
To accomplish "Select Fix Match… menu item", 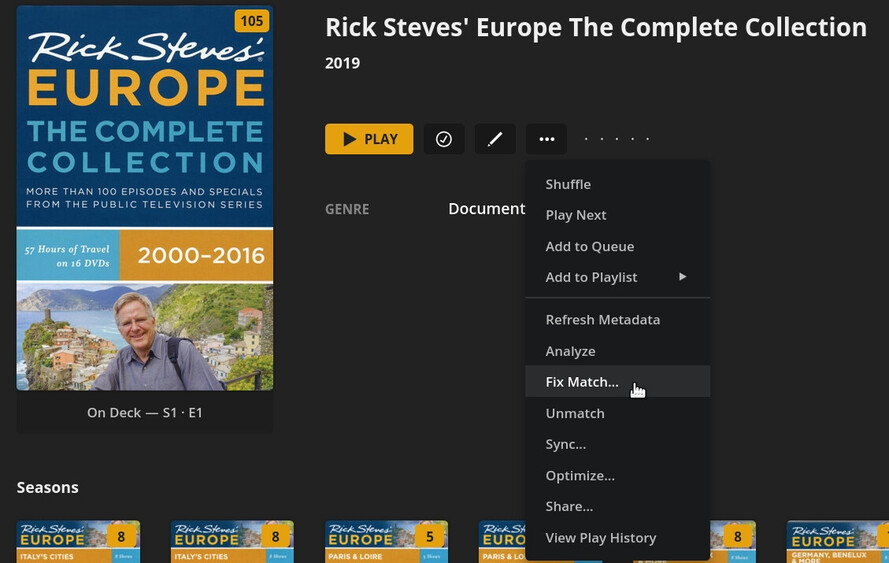I will coord(617,382).
